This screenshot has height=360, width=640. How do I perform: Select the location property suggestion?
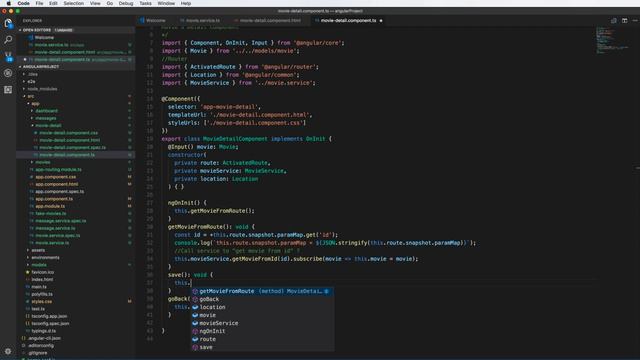click(263, 307)
